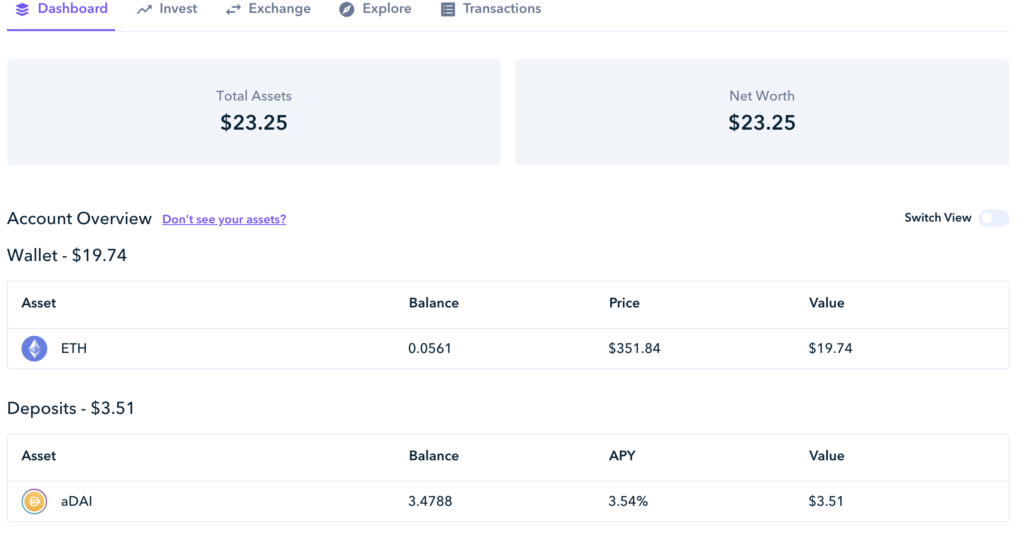This screenshot has width=1024, height=535.
Task: Click the "Deposits - $3.51" heading
Action: [71, 408]
